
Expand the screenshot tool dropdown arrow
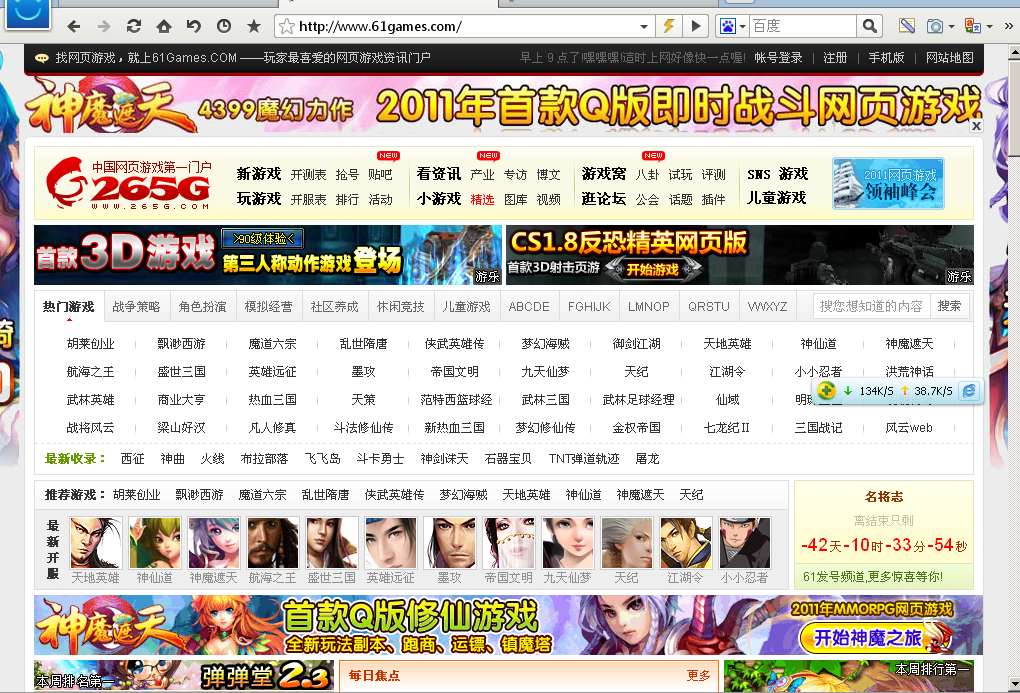(x=951, y=27)
